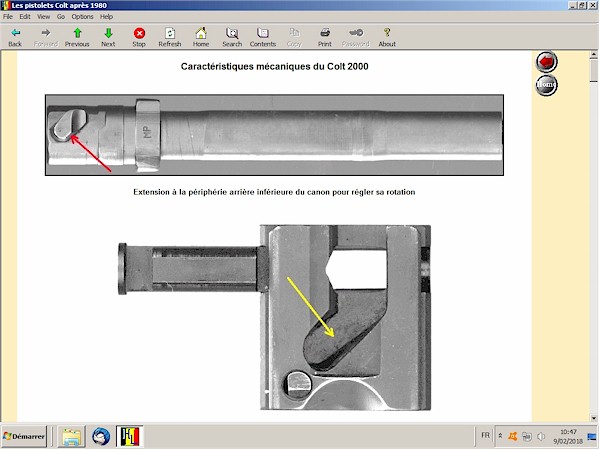Click the red back arrow round button

(547, 62)
